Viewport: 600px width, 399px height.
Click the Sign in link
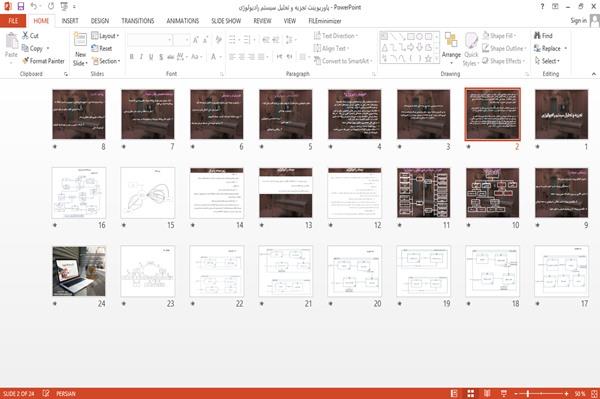(578, 21)
